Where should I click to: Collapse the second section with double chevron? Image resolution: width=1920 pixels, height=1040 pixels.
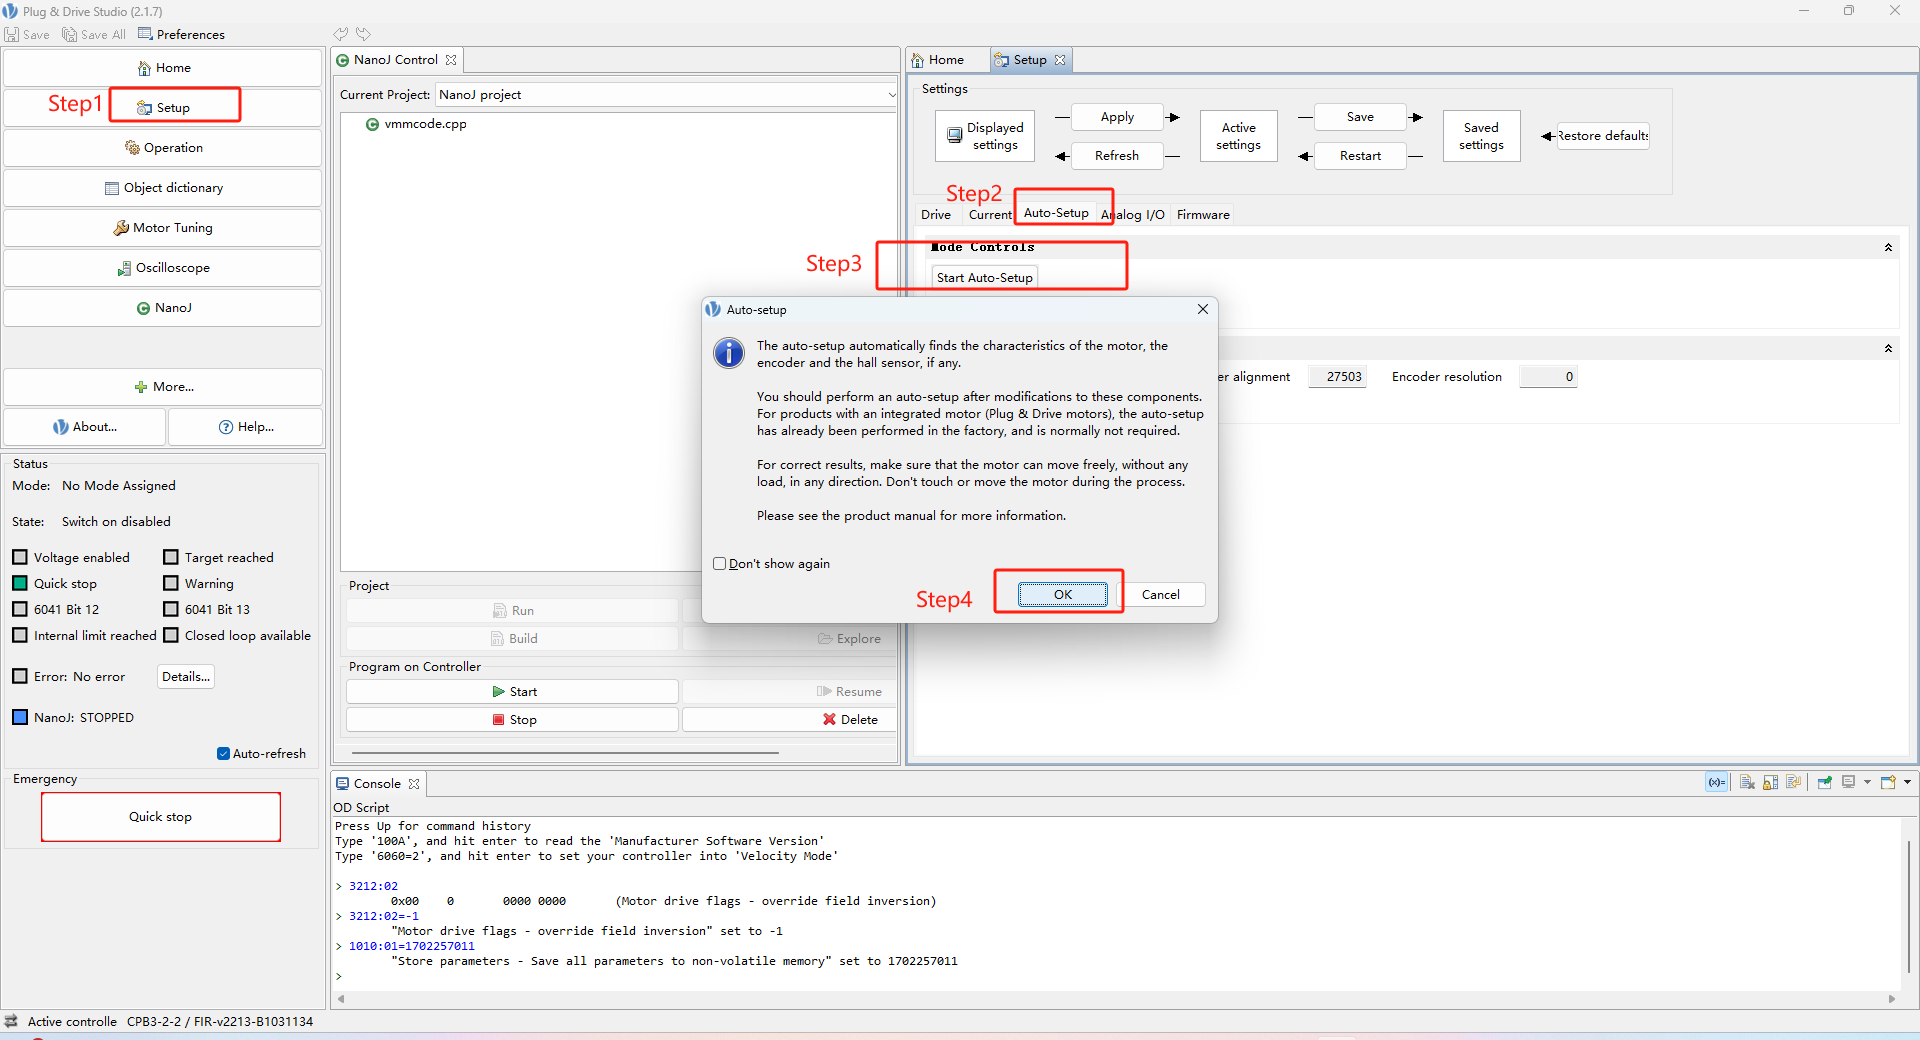pos(1888,349)
